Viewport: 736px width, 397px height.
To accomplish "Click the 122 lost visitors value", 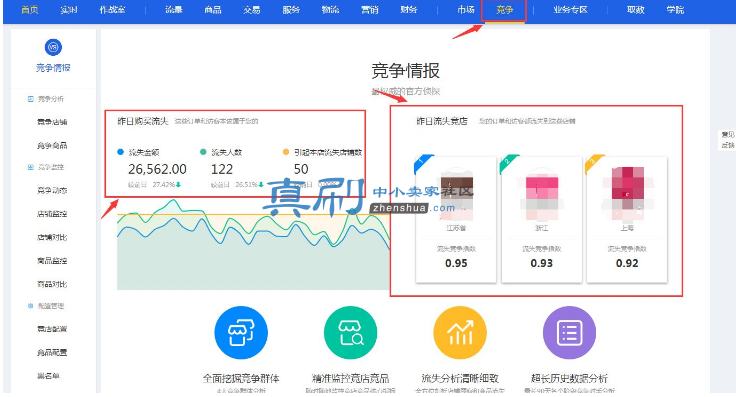I will tap(222, 169).
